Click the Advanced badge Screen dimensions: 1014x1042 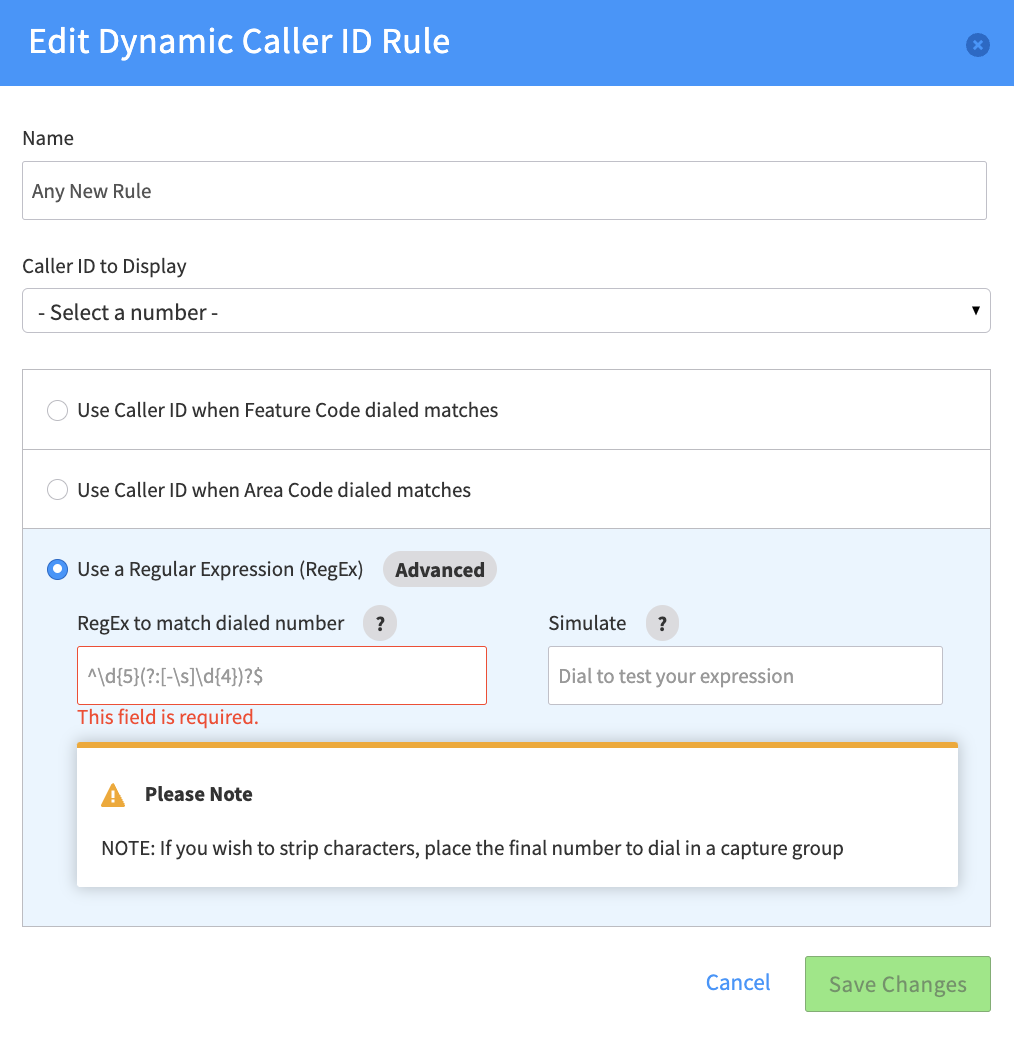pyautogui.click(x=440, y=570)
